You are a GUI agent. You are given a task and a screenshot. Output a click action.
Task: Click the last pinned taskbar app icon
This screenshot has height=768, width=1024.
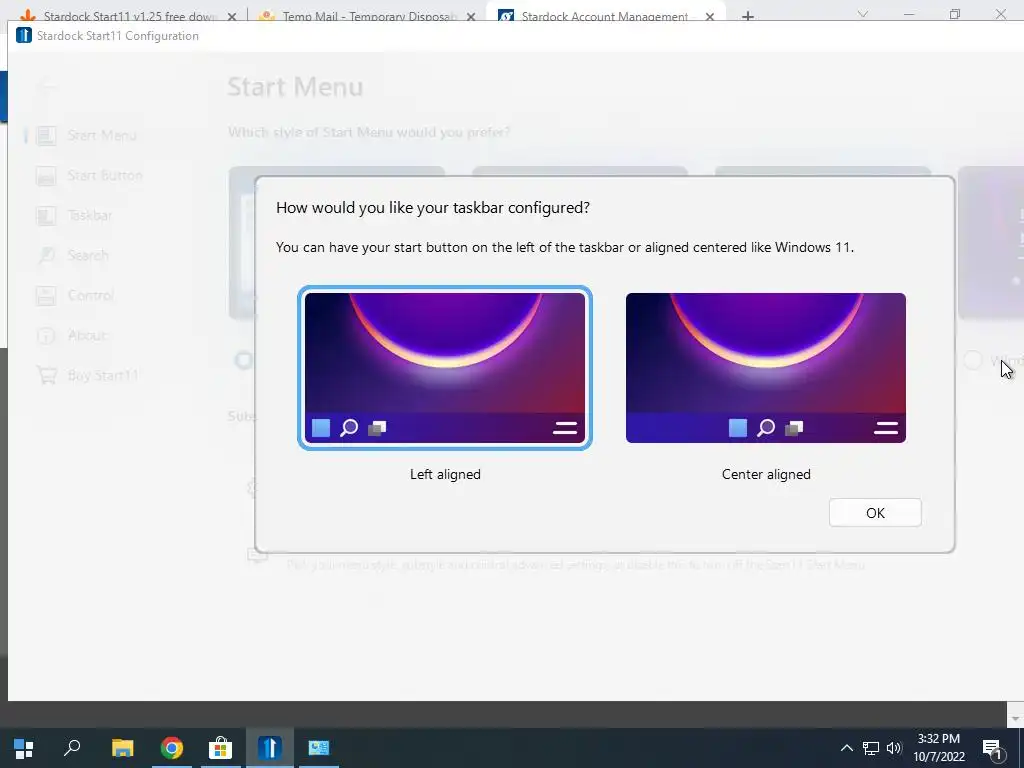point(319,748)
